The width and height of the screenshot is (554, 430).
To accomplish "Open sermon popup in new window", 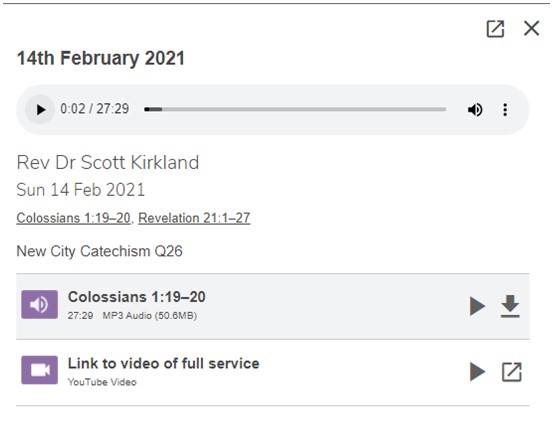I will (495, 29).
